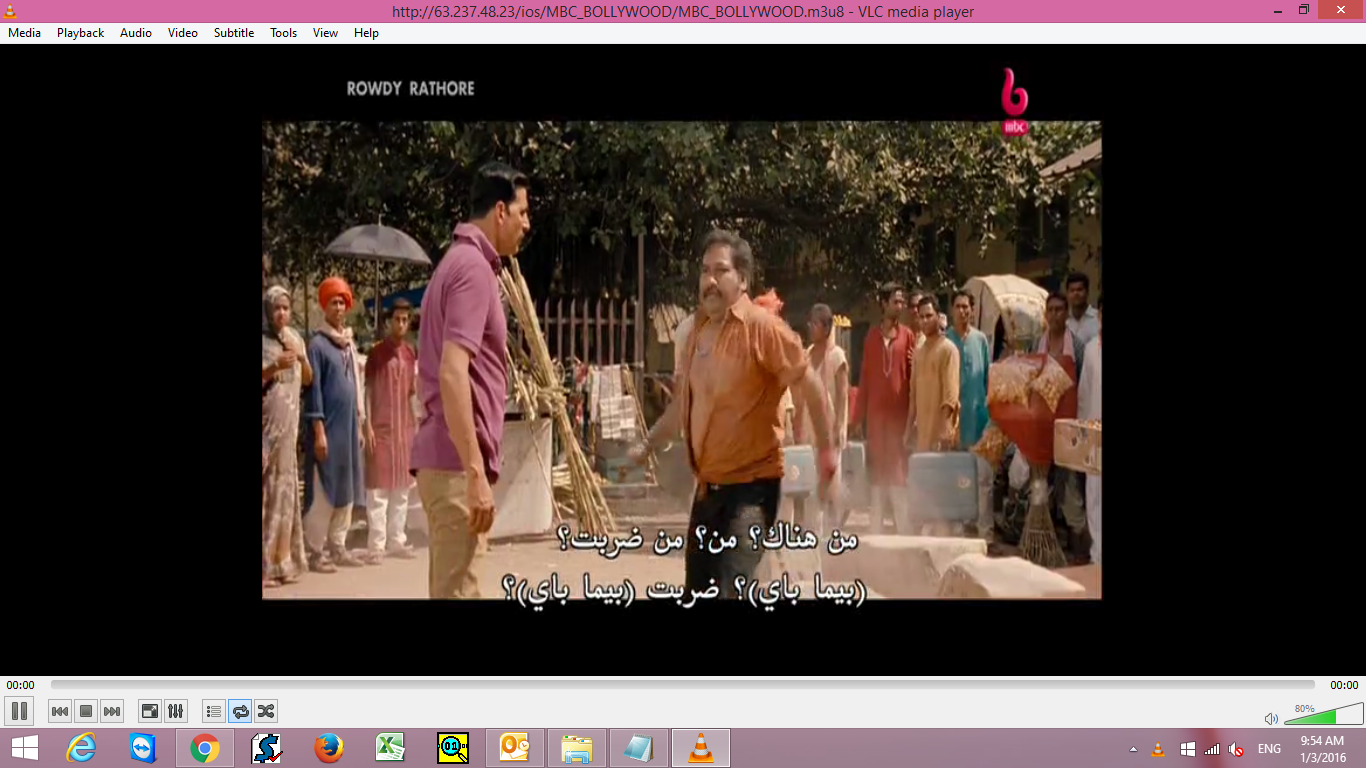
Task: Toggle loop repeat mode
Action: [x=240, y=711]
